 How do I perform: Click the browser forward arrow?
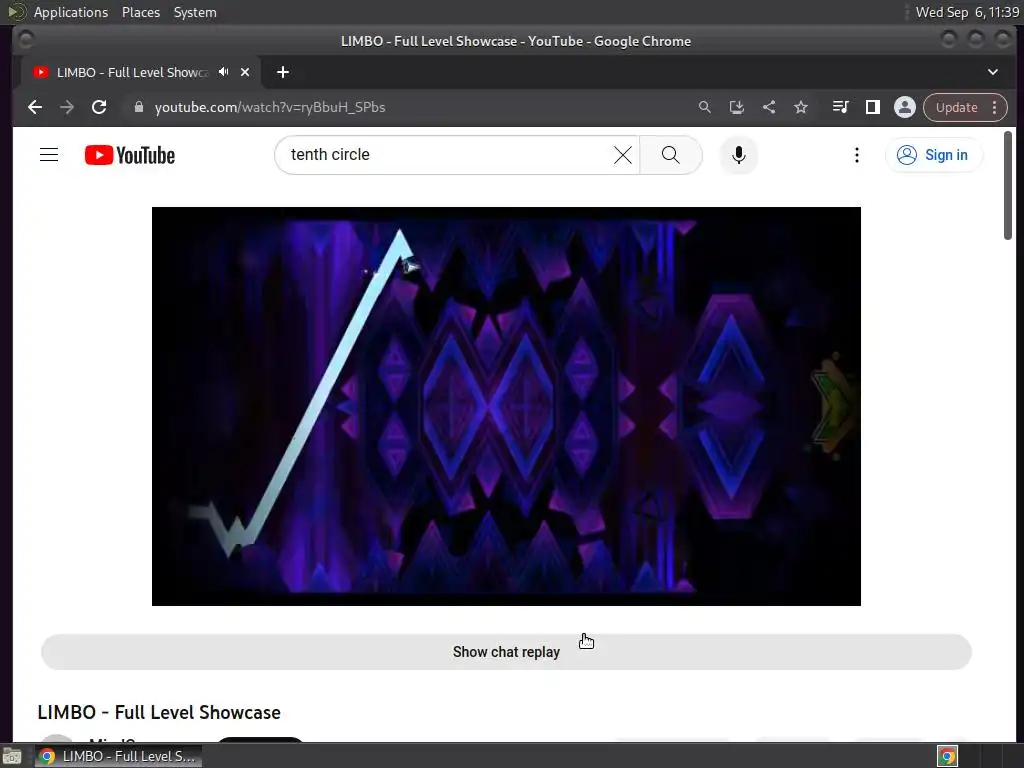pos(67,107)
